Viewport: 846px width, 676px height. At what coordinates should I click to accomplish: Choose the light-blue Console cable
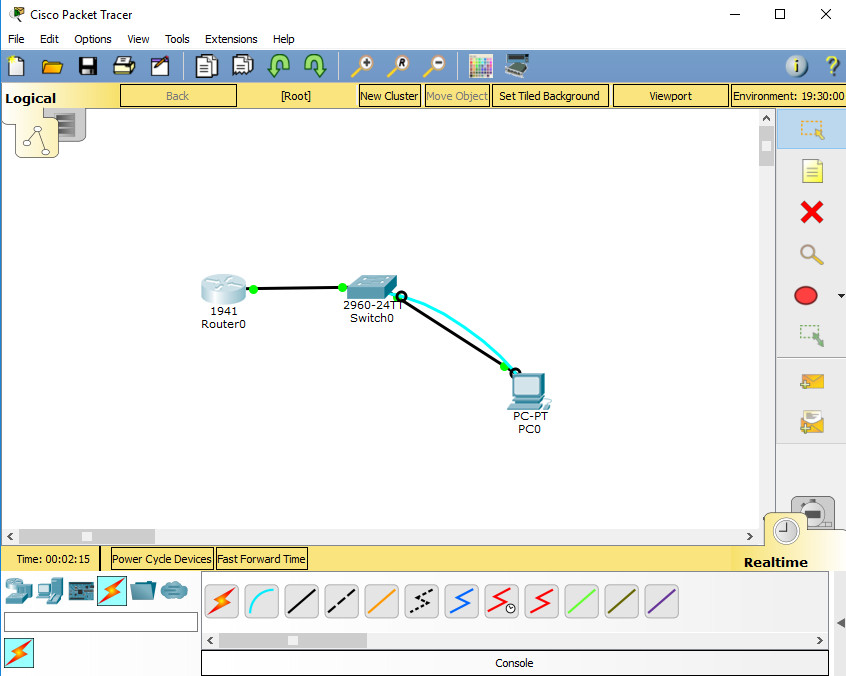pyautogui.click(x=262, y=601)
